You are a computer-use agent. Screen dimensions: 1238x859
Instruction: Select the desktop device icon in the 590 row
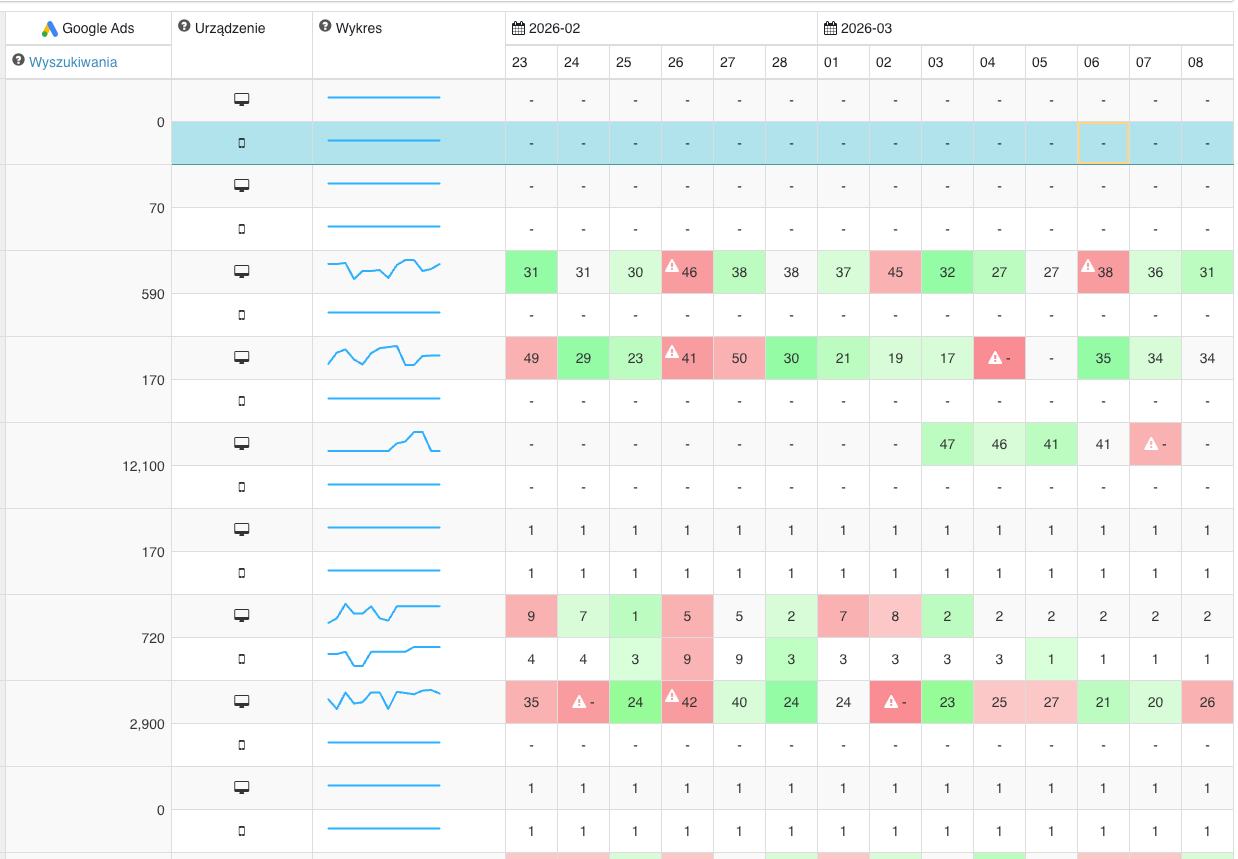[241, 272]
